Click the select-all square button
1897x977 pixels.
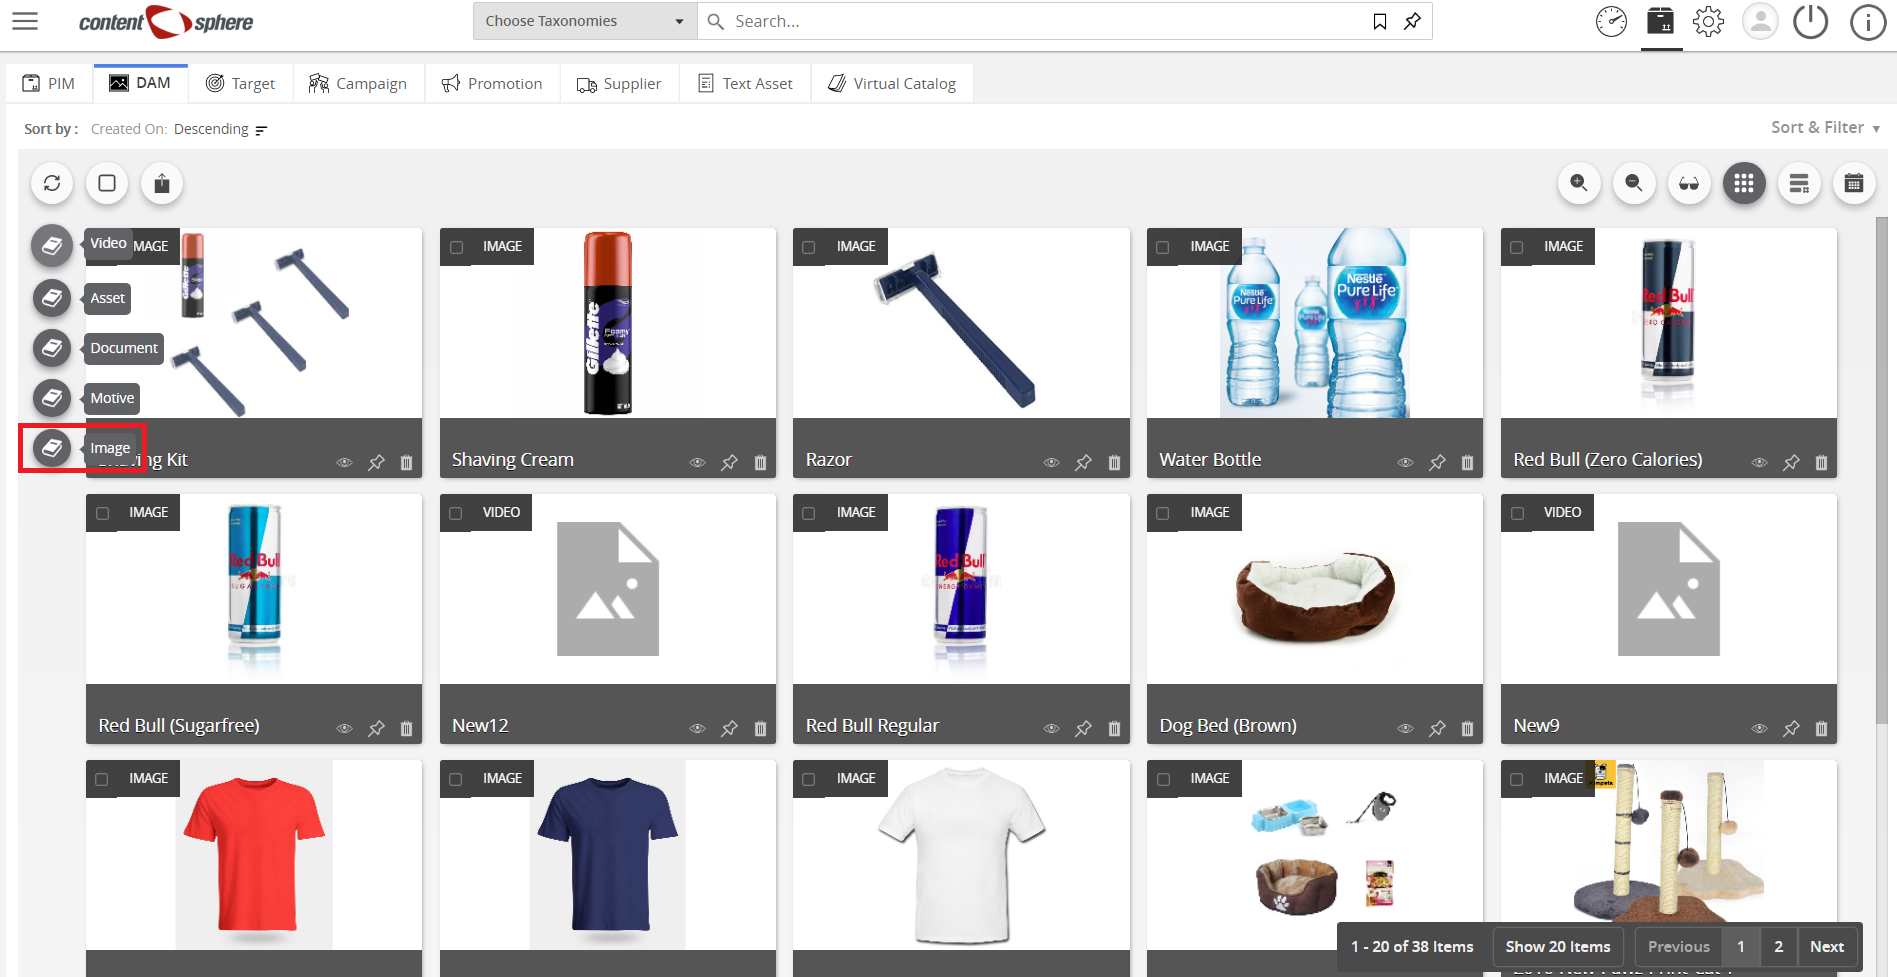point(107,183)
